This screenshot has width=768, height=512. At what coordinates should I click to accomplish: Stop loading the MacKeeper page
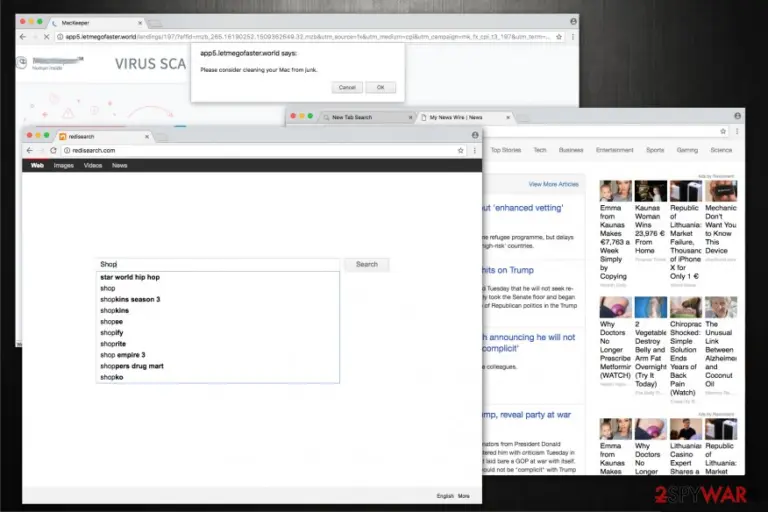47,37
